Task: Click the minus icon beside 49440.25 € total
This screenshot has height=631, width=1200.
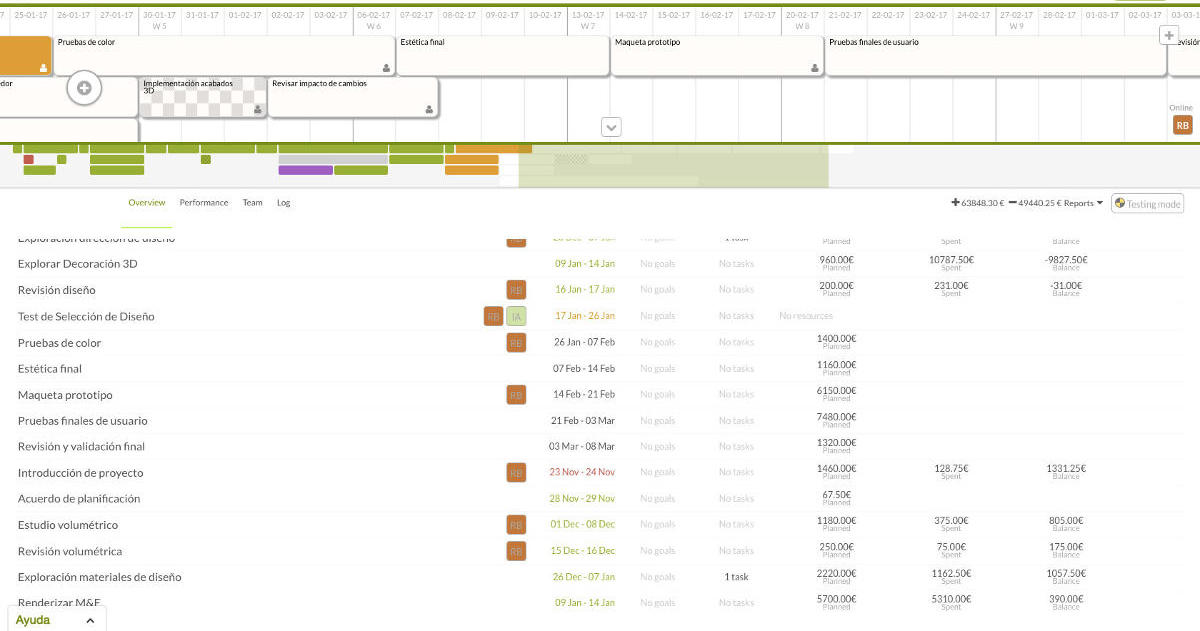Action: coord(1013,203)
